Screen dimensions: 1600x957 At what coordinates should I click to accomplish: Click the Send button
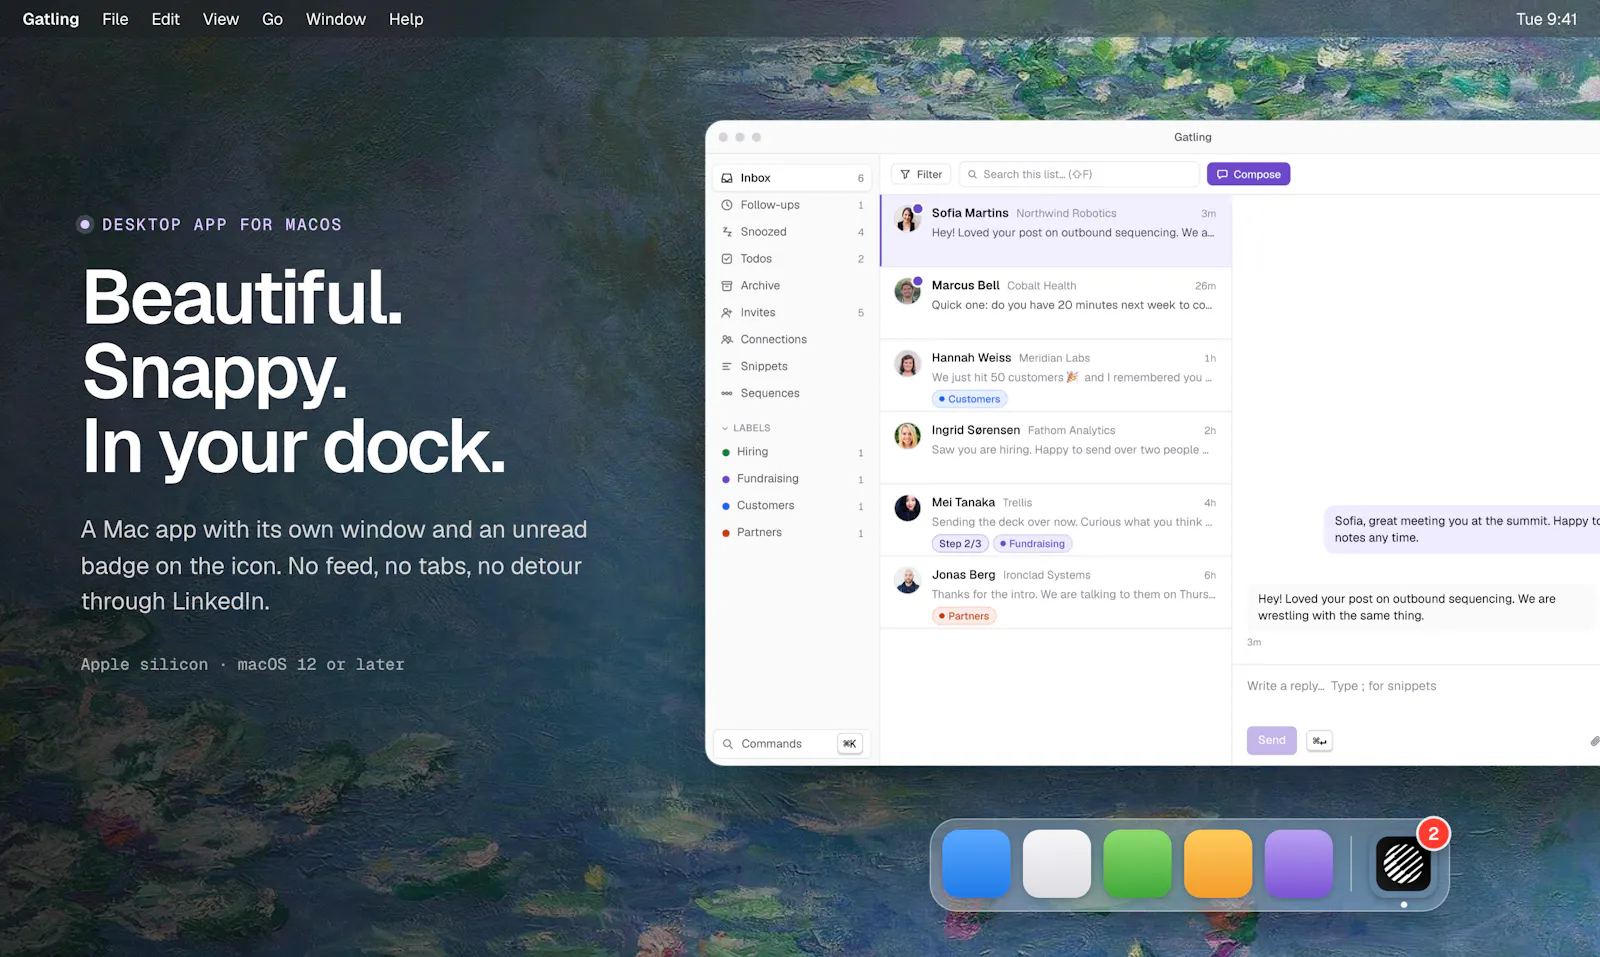[1272, 740]
